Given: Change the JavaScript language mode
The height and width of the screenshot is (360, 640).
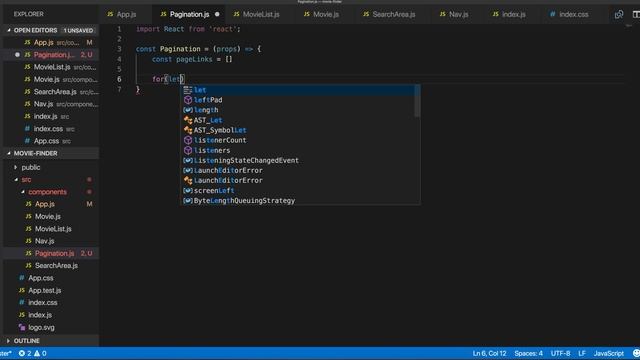Looking at the screenshot, I should pyautogui.click(x=609, y=353).
